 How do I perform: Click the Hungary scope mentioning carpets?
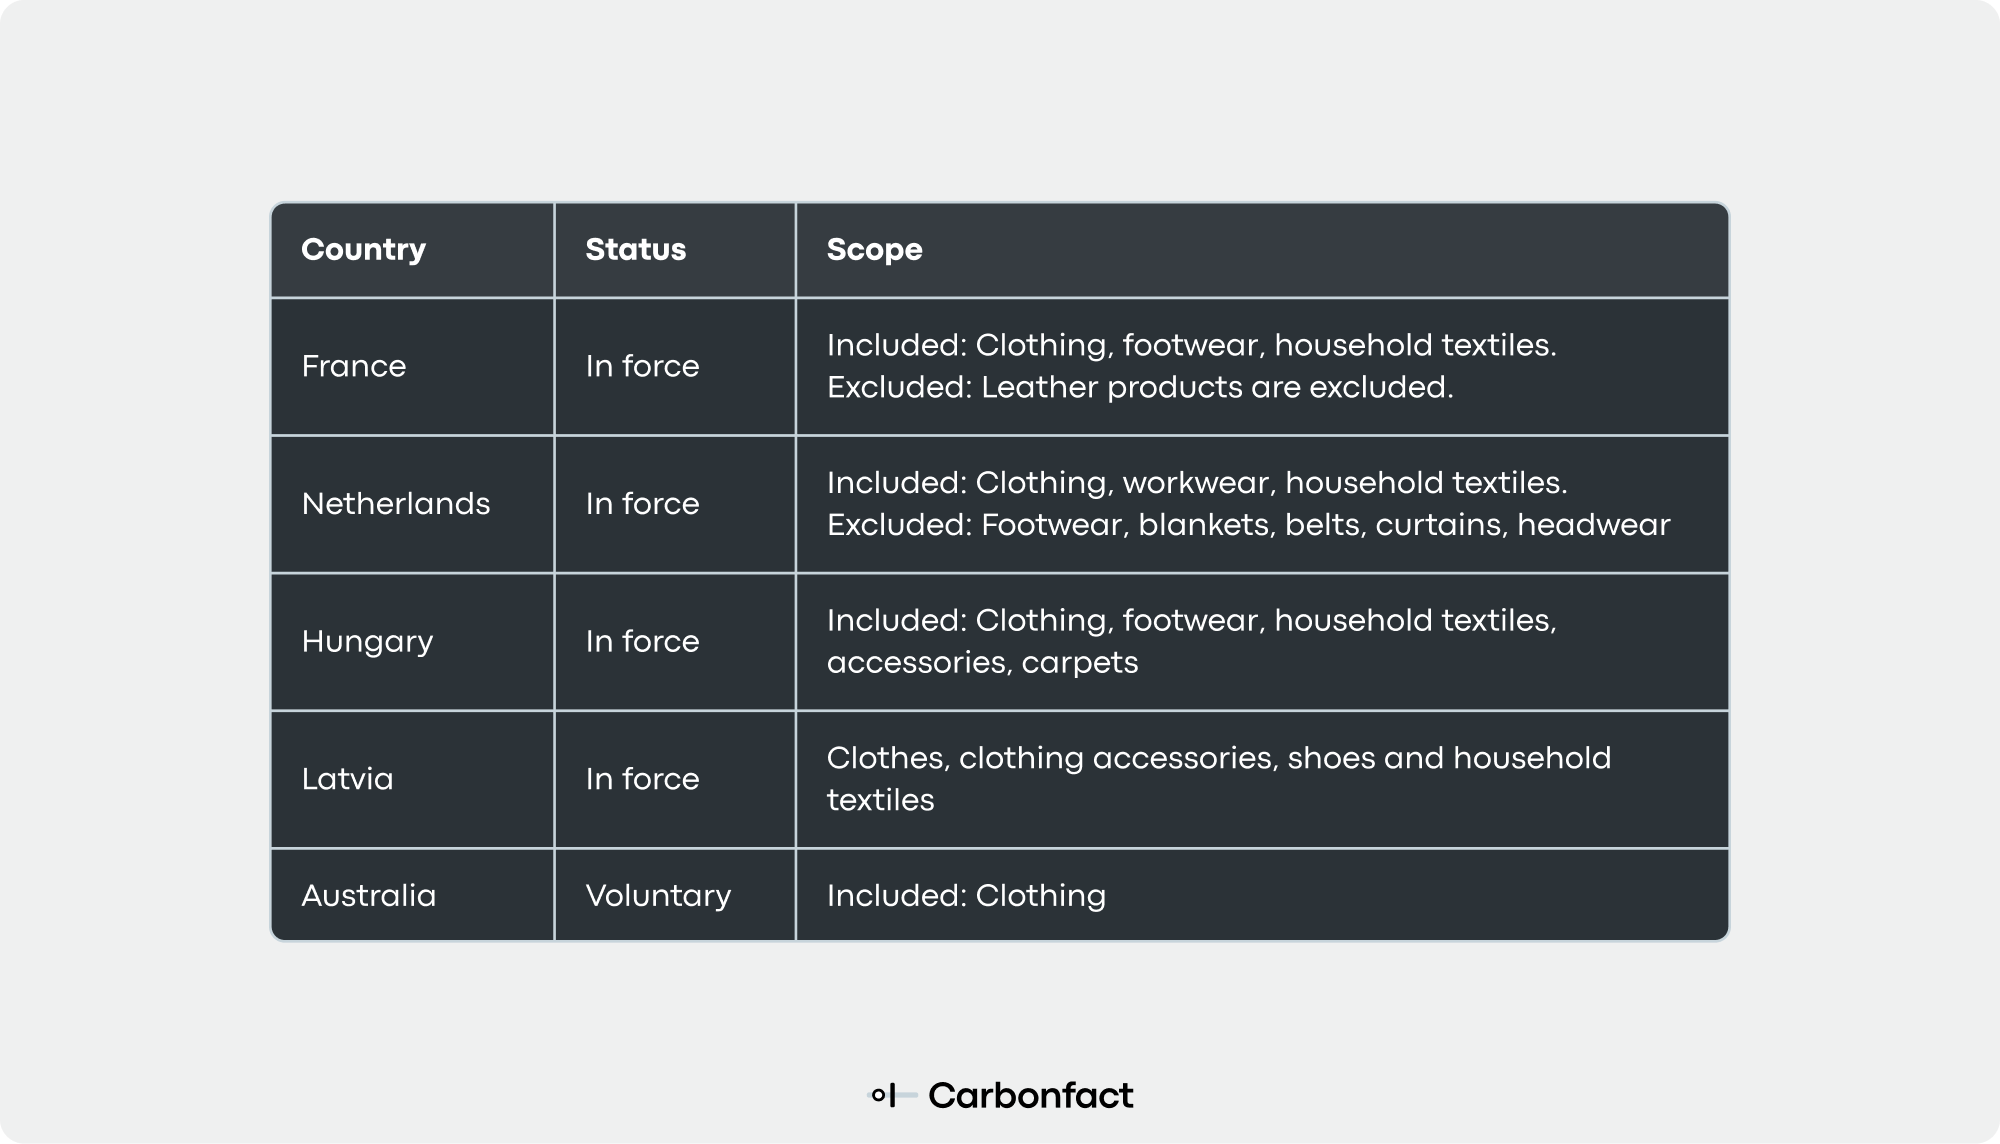[x=1191, y=641]
